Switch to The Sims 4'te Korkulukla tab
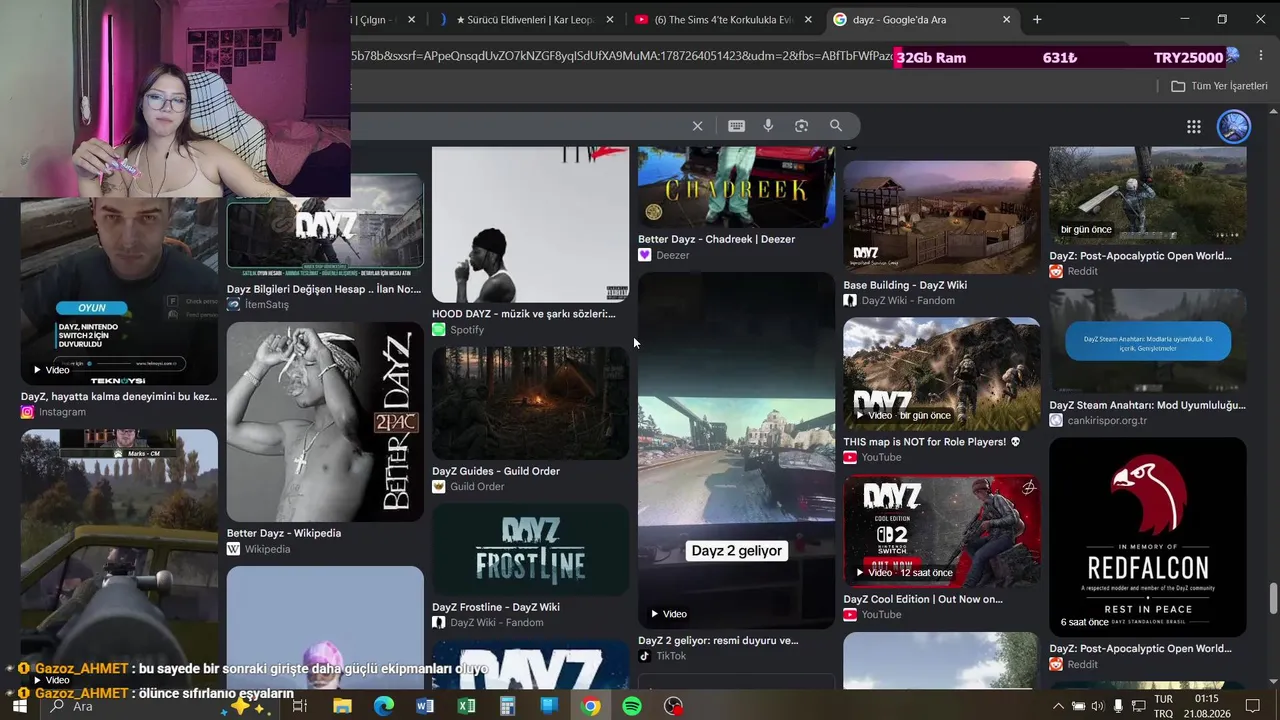 point(723,19)
